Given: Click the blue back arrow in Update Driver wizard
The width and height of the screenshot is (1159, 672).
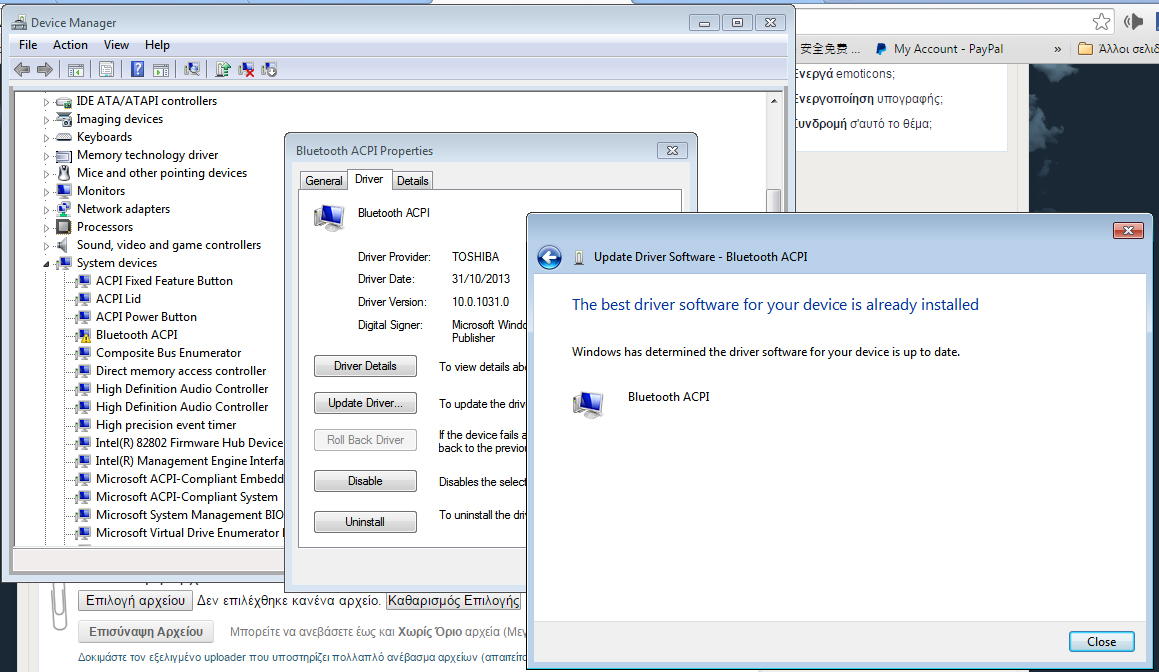Looking at the screenshot, I should click(x=549, y=257).
